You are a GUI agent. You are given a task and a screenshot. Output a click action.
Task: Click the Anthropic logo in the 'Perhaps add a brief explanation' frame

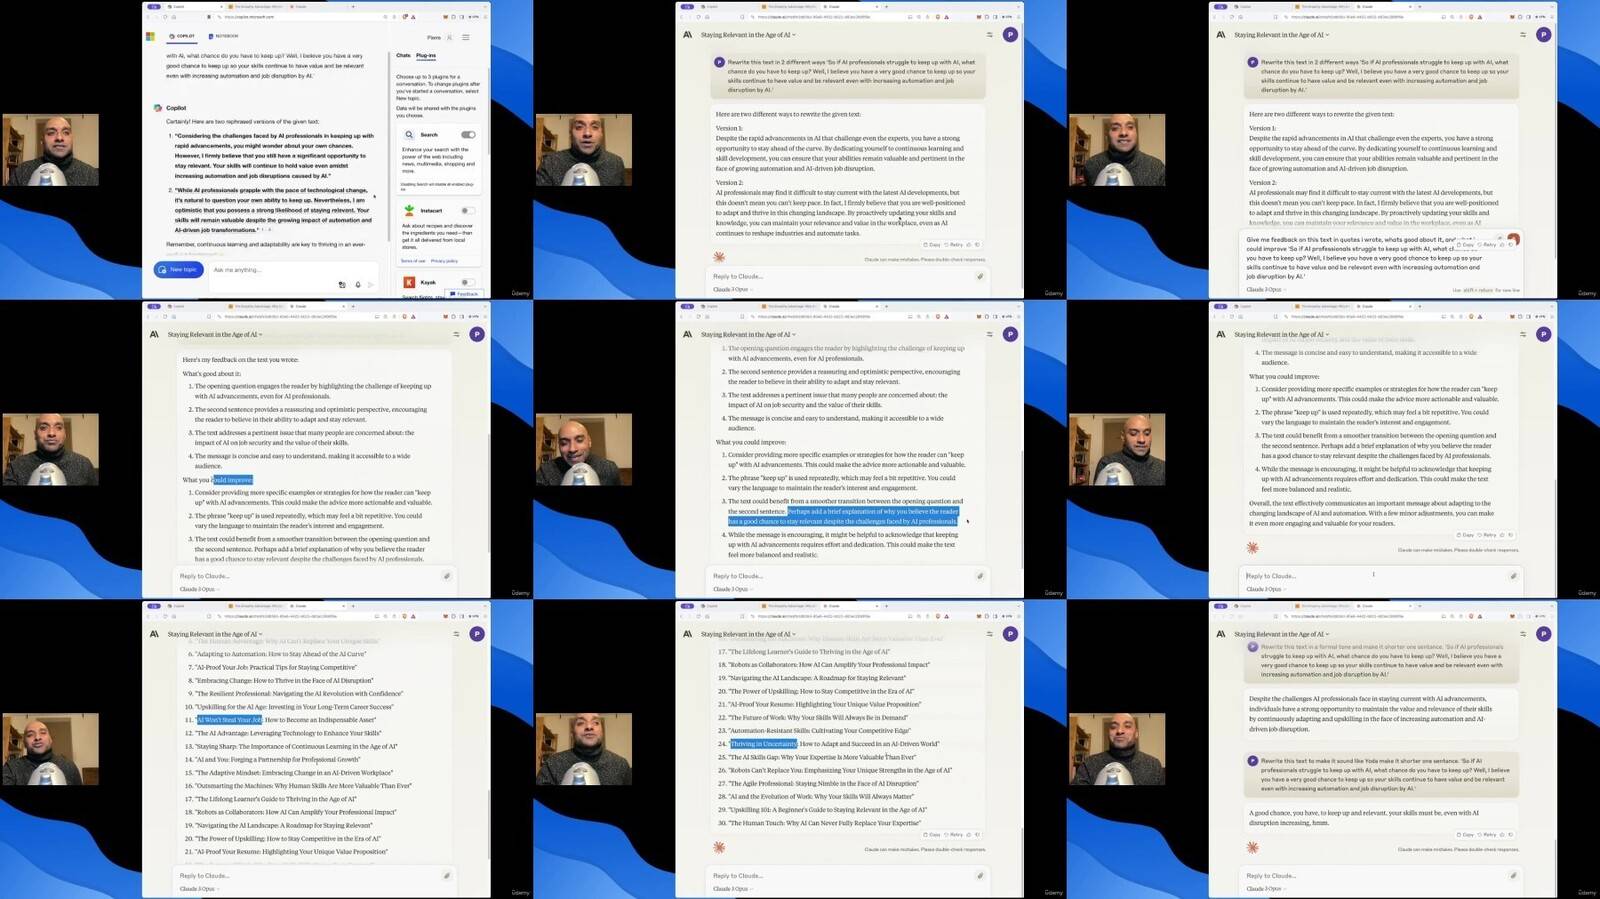pyautogui.click(x=688, y=335)
